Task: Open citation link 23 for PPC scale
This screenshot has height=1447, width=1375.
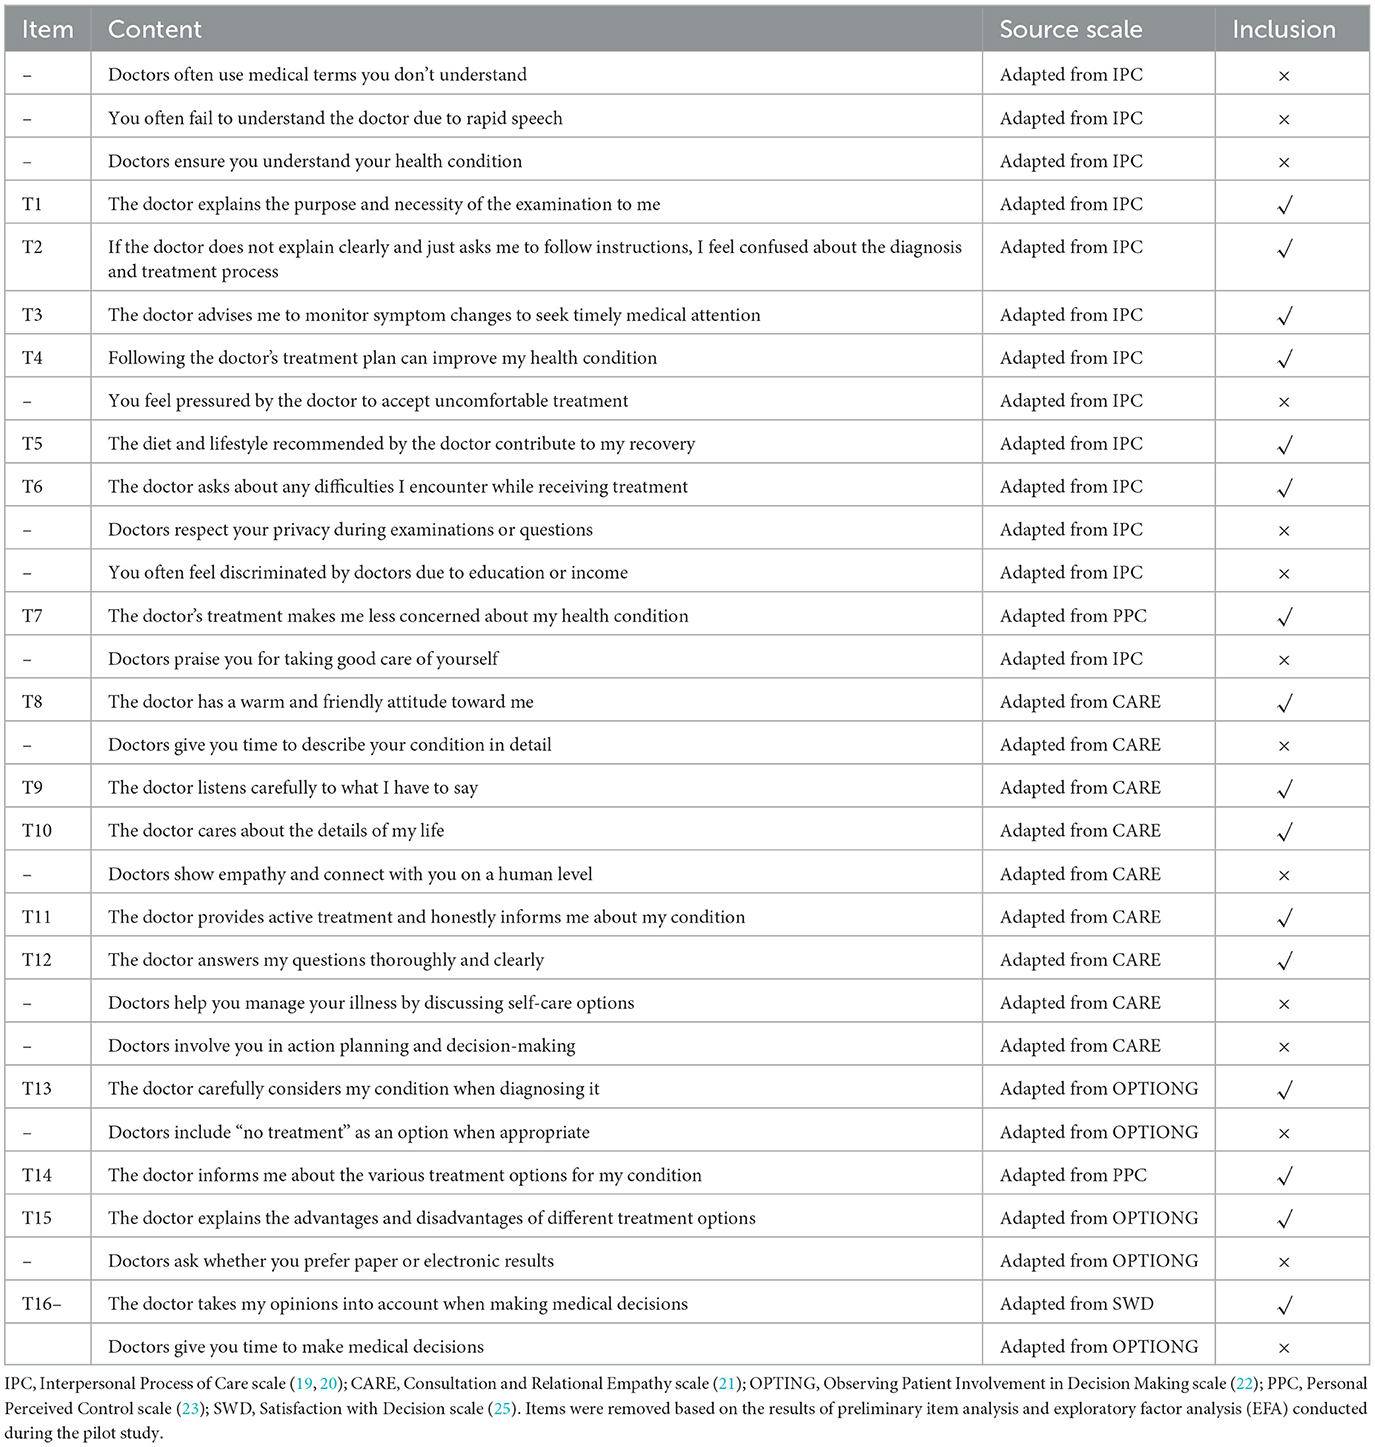Action: [x=189, y=1409]
